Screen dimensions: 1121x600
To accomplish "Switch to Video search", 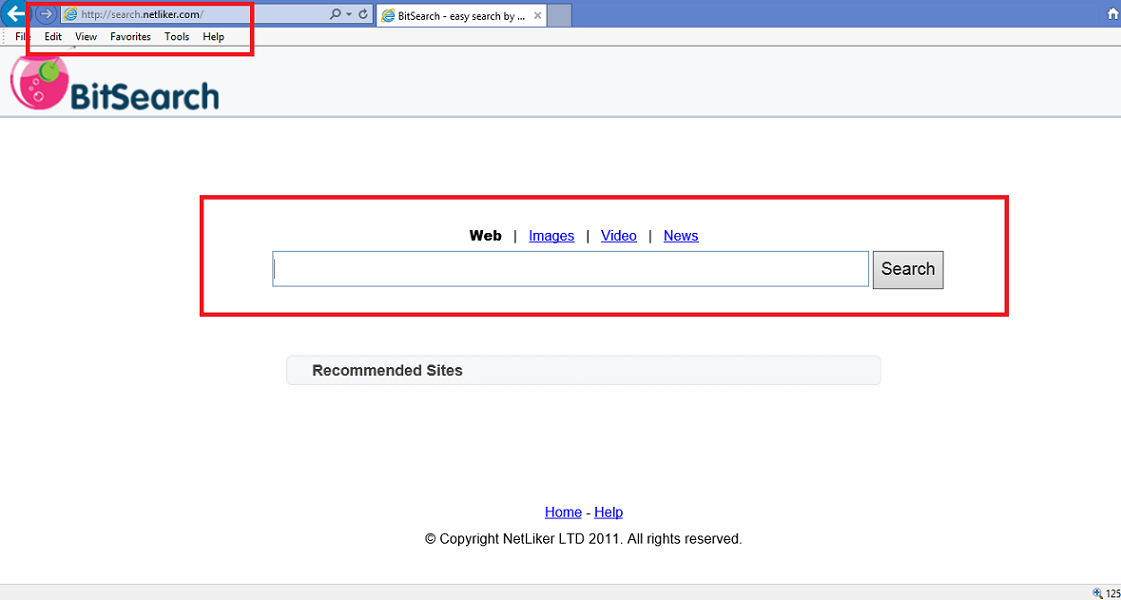I will [618, 236].
